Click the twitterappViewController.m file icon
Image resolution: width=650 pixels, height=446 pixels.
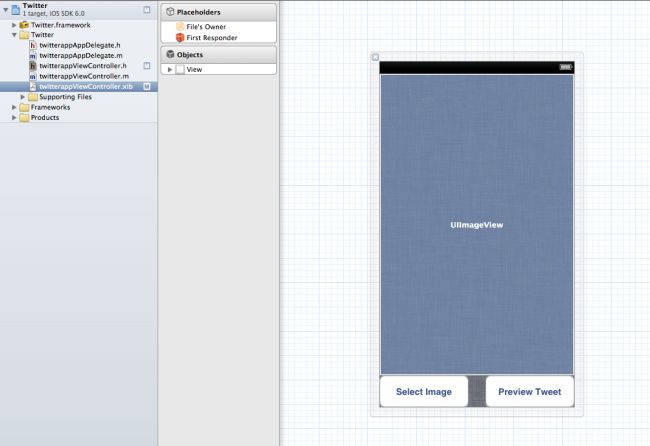coord(33,76)
